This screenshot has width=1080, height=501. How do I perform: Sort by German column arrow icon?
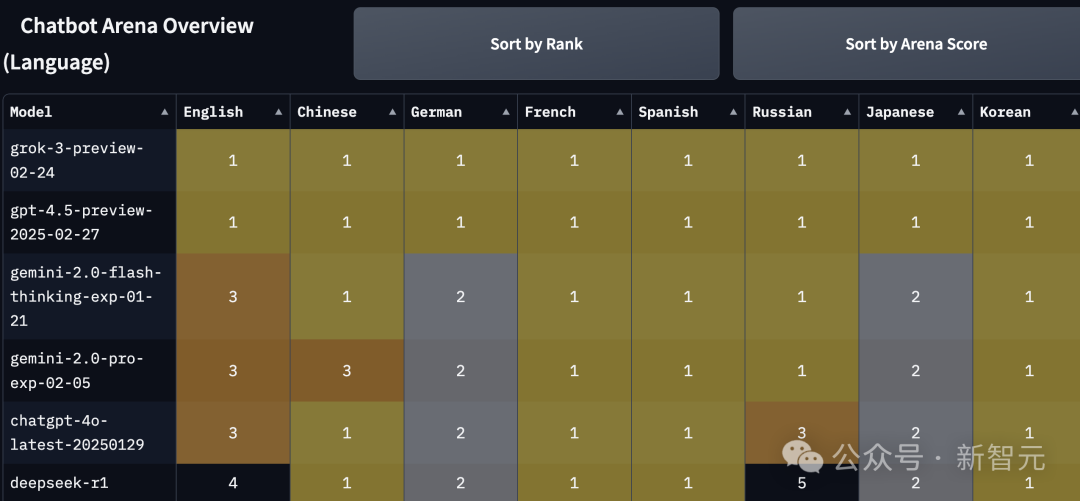pos(506,112)
